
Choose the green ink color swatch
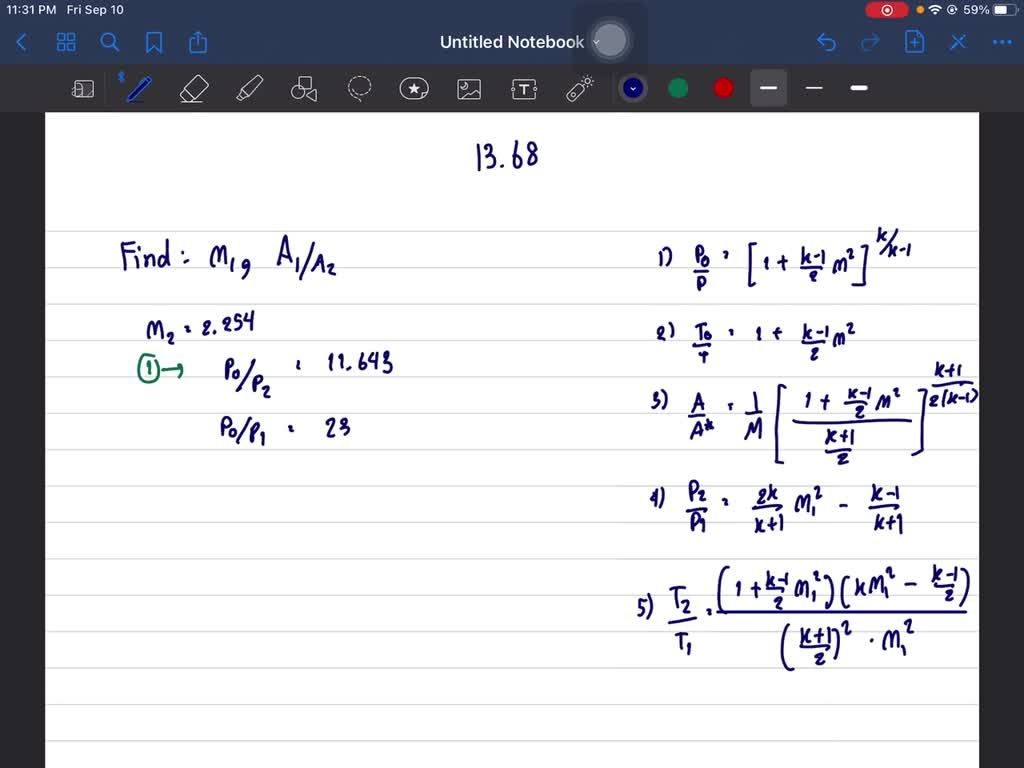point(678,88)
